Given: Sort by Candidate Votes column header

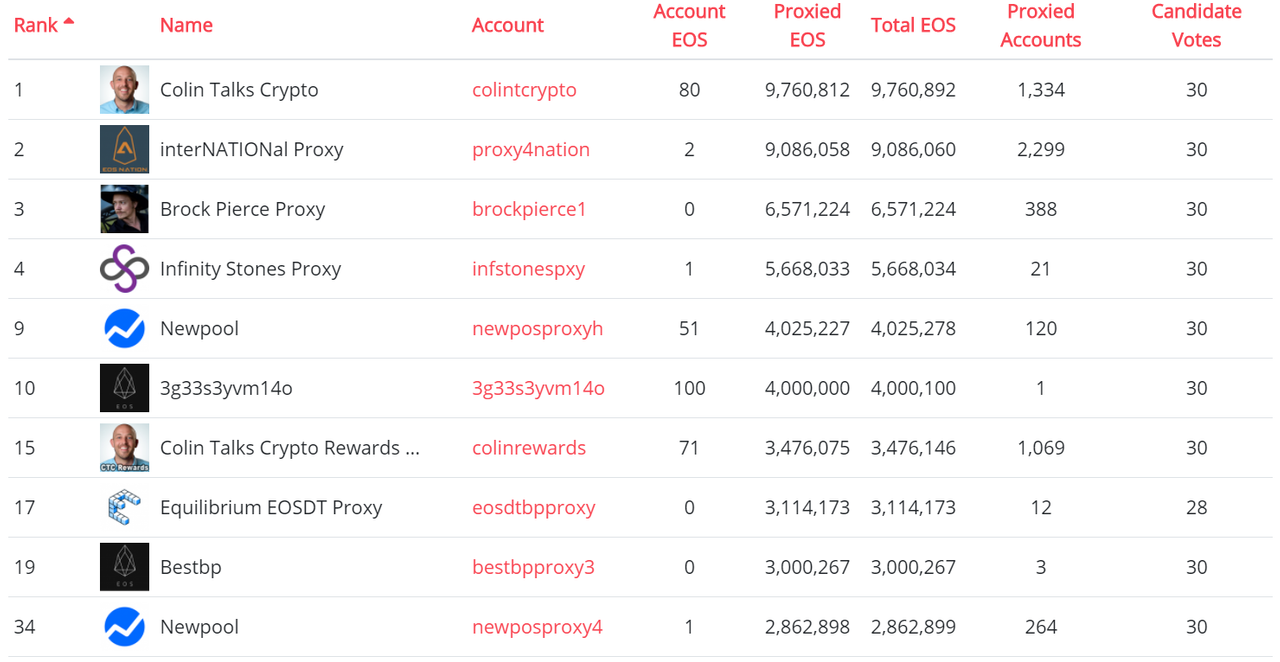Looking at the screenshot, I should [x=1196, y=26].
